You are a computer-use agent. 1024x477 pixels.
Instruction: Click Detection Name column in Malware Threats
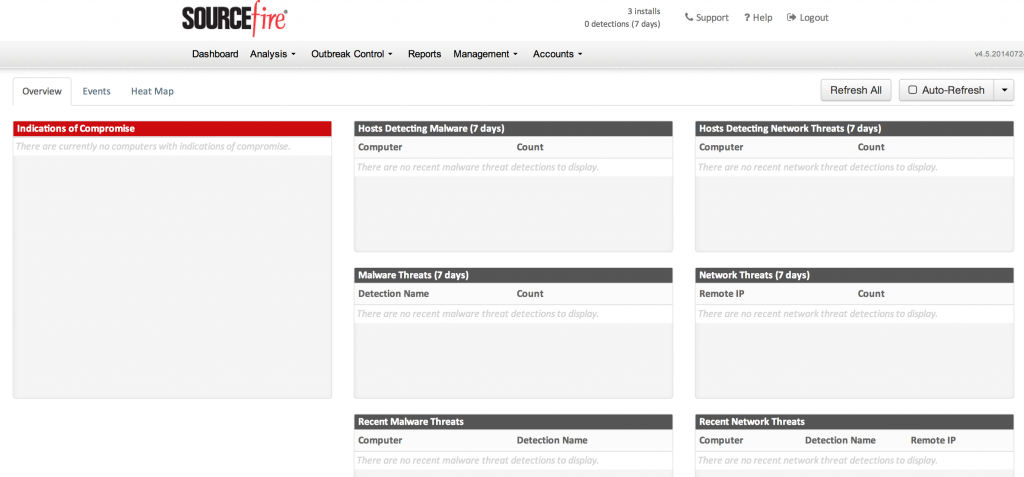393,294
